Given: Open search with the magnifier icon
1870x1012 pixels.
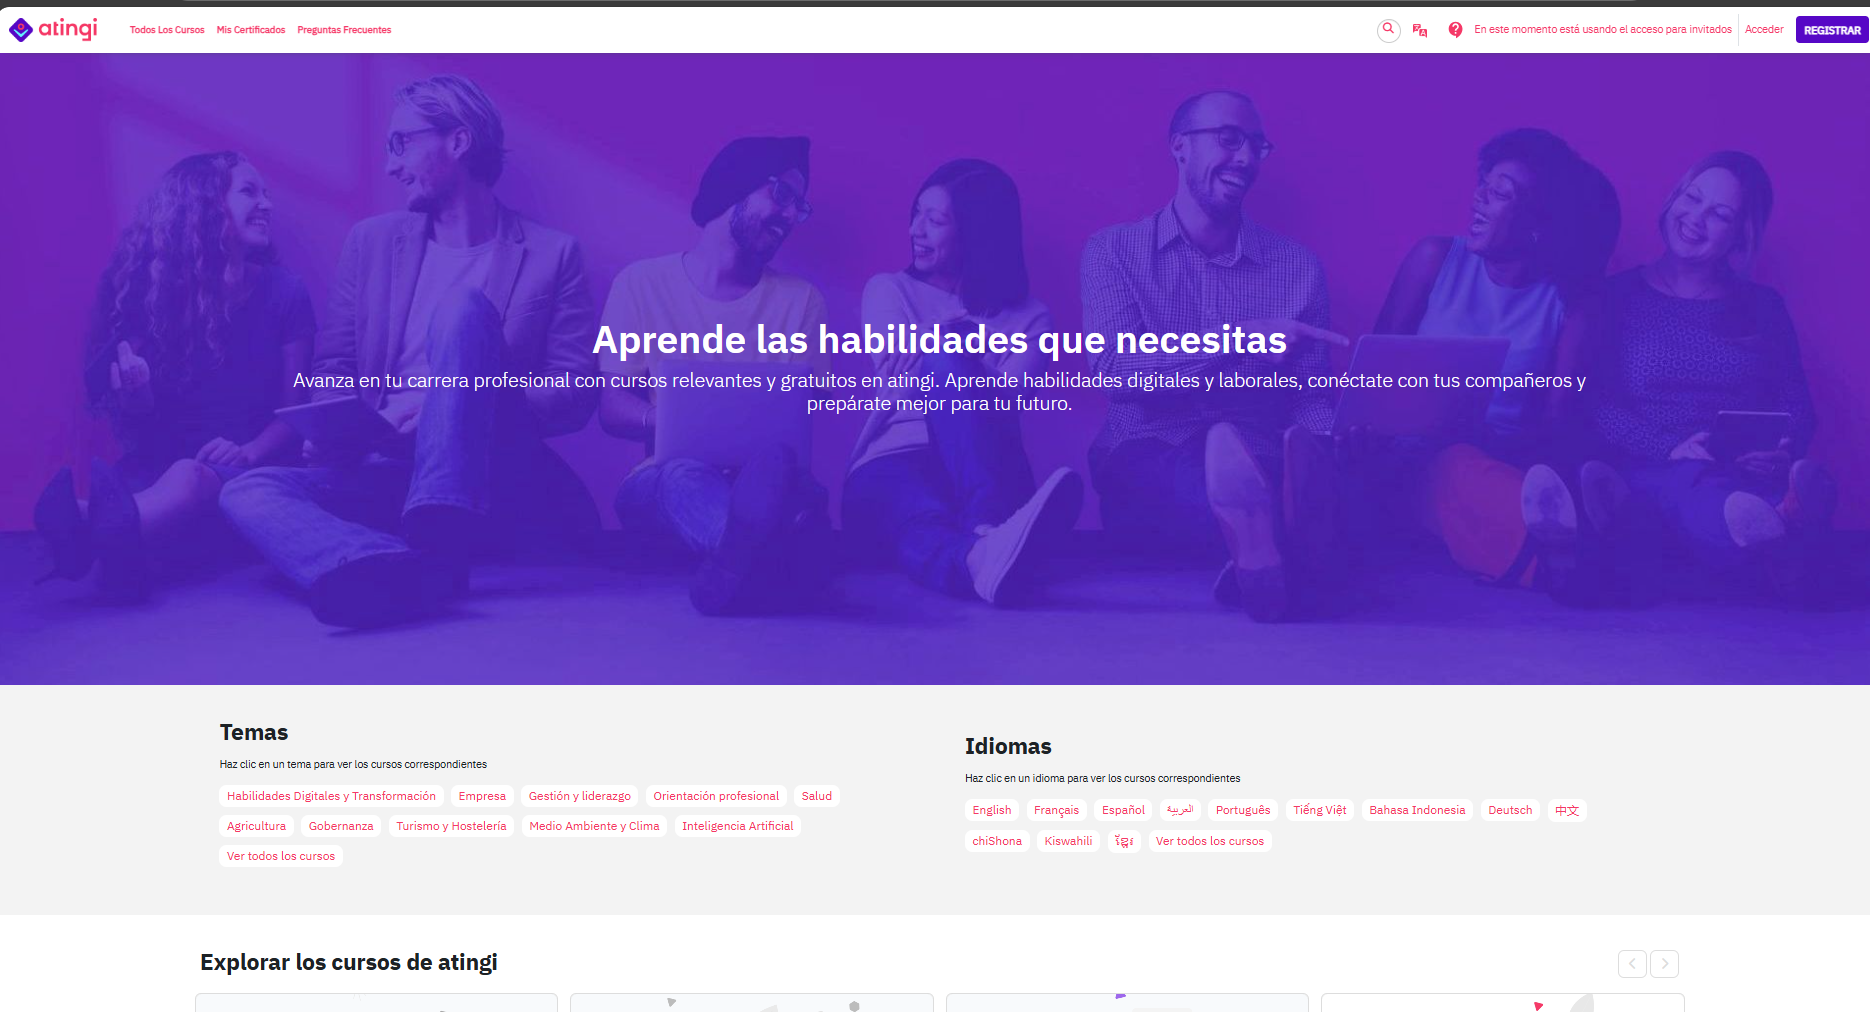Looking at the screenshot, I should (1388, 30).
